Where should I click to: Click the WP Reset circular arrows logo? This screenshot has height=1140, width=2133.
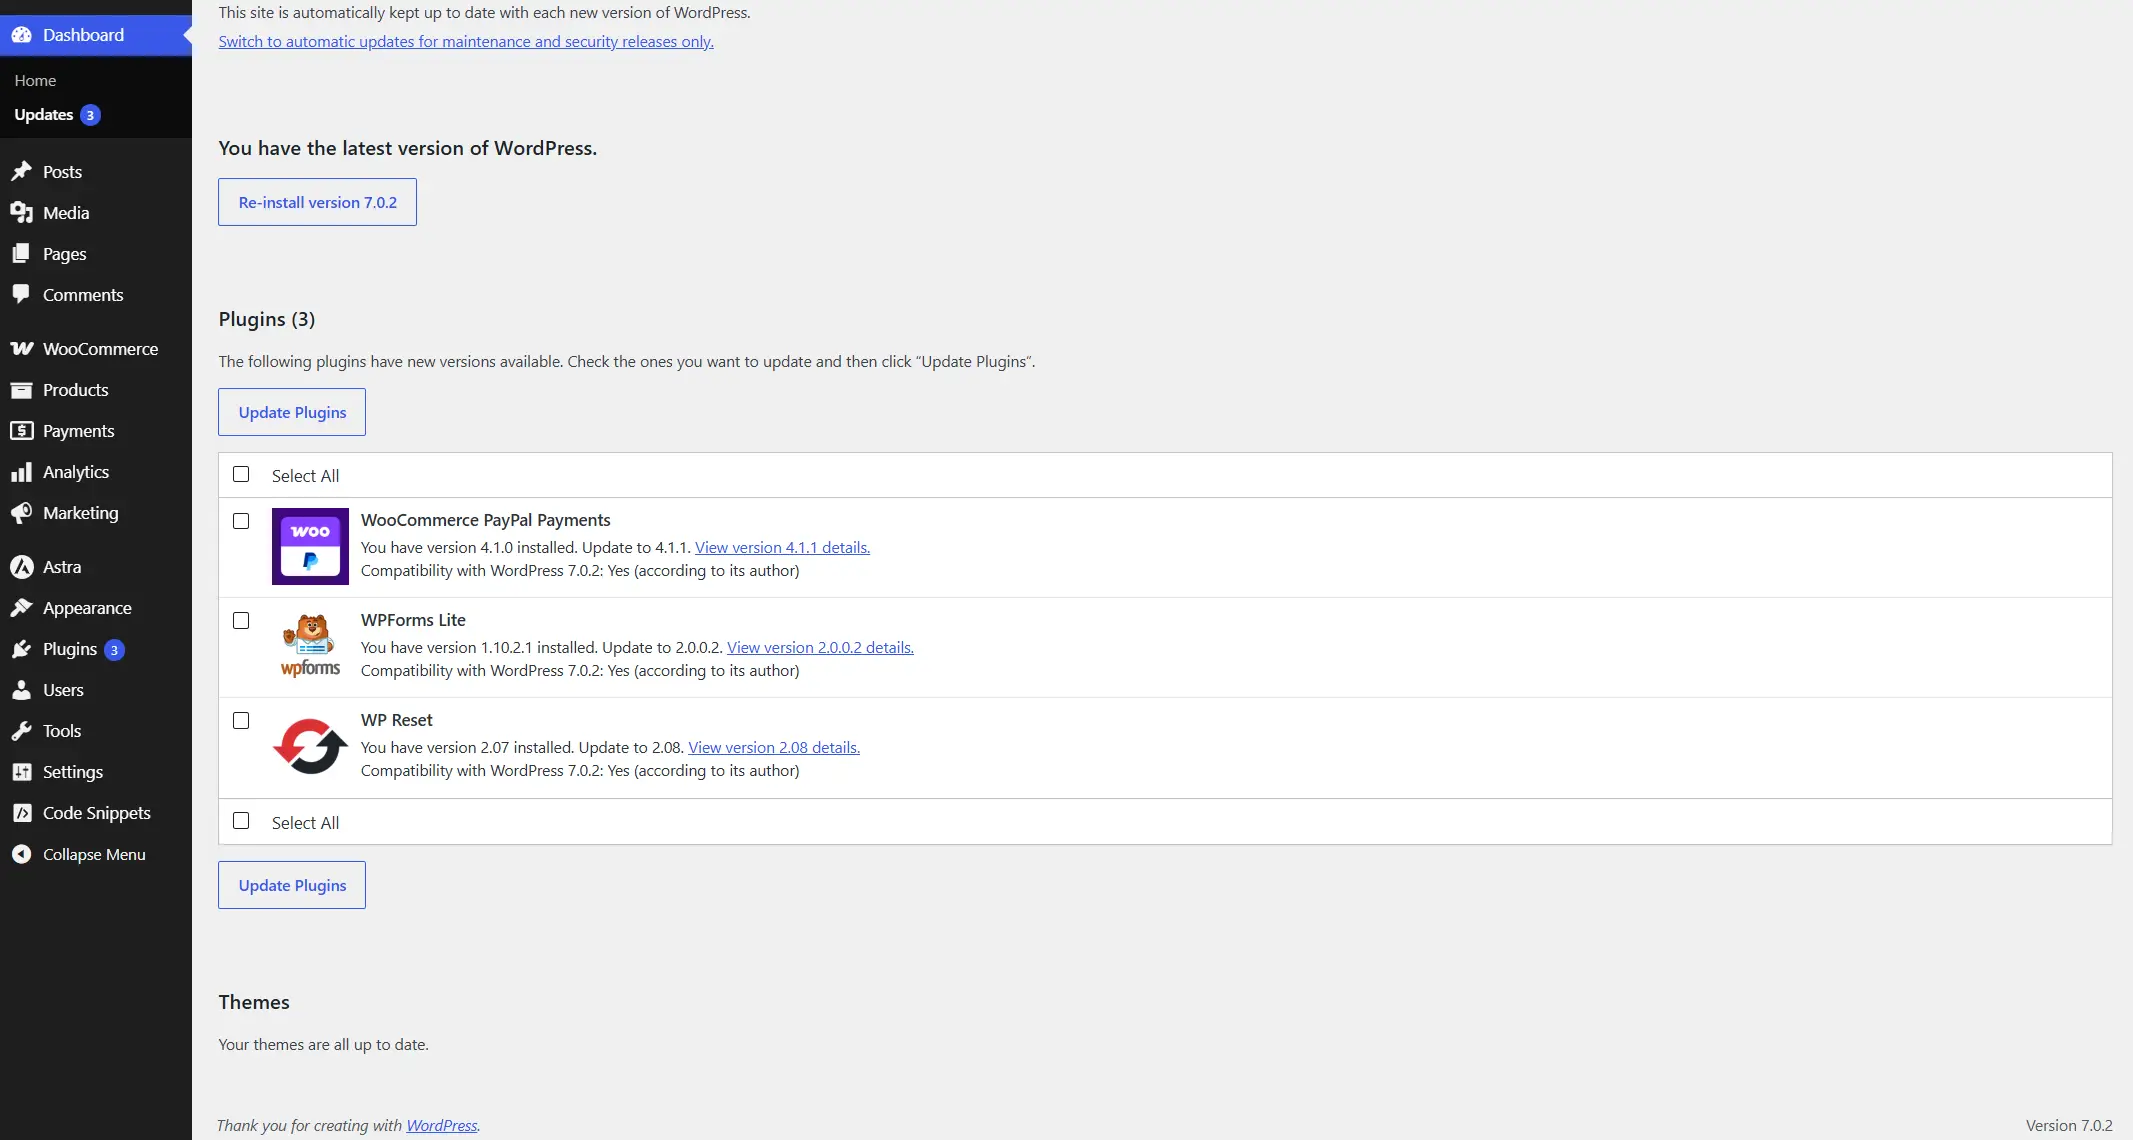310,746
